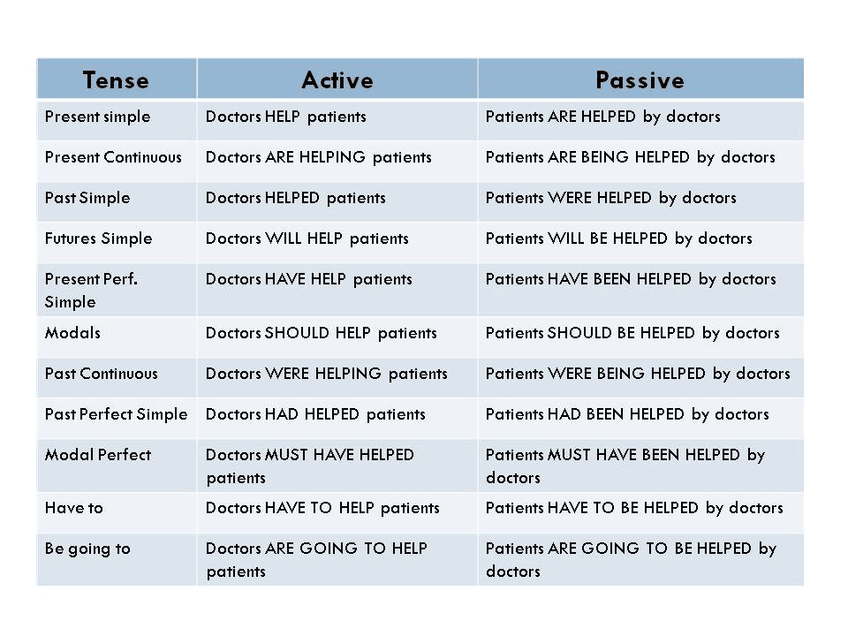Select "Doctors HAD HELPED patients" cell

pyautogui.click(x=316, y=414)
